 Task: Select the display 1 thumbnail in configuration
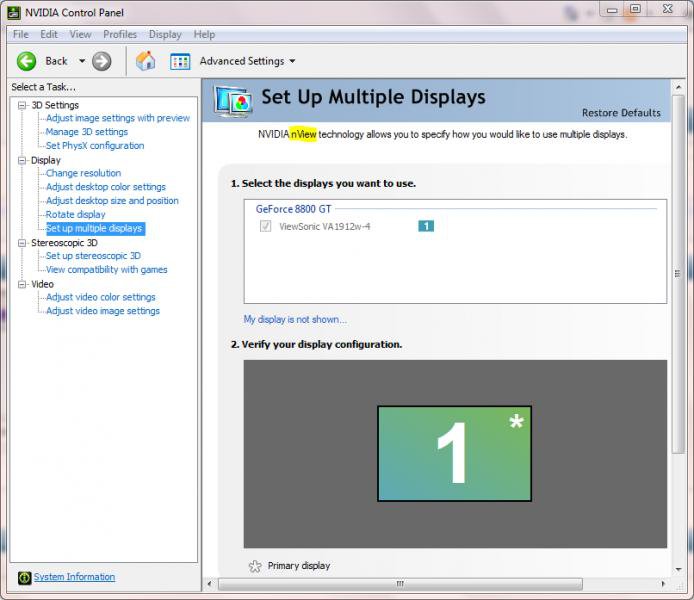455,454
